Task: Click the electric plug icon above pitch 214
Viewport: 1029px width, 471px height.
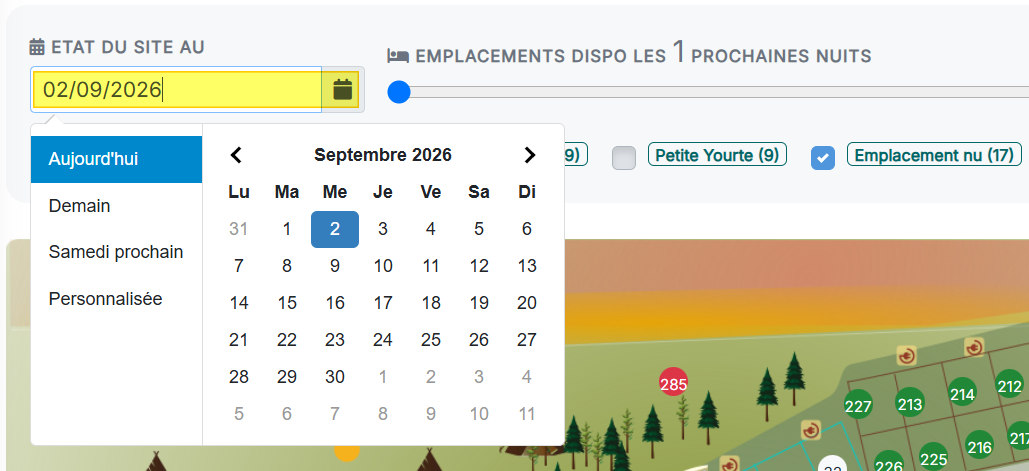Action: click(x=973, y=347)
